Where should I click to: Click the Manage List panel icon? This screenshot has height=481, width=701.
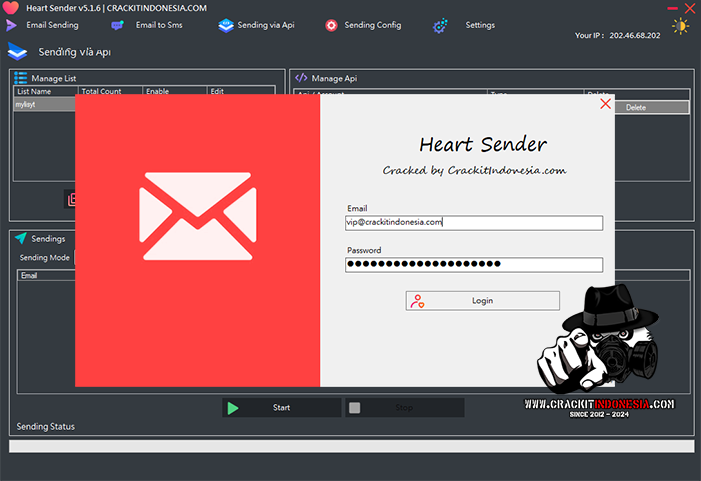click(x=20, y=77)
